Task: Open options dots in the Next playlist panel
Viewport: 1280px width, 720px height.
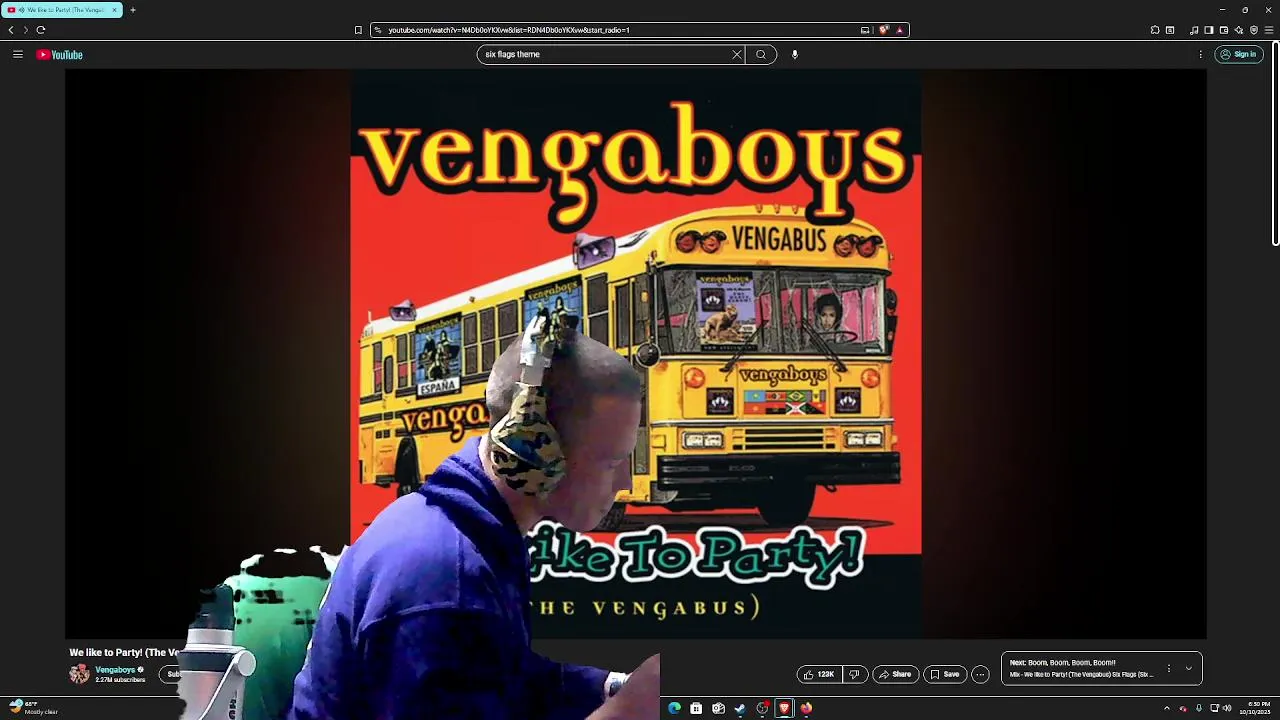Action: click(1168, 668)
